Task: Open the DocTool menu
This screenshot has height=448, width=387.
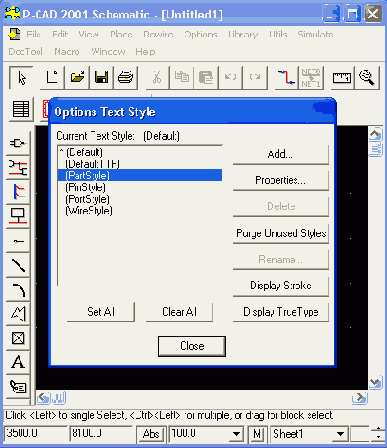Action: (x=25, y=52)
